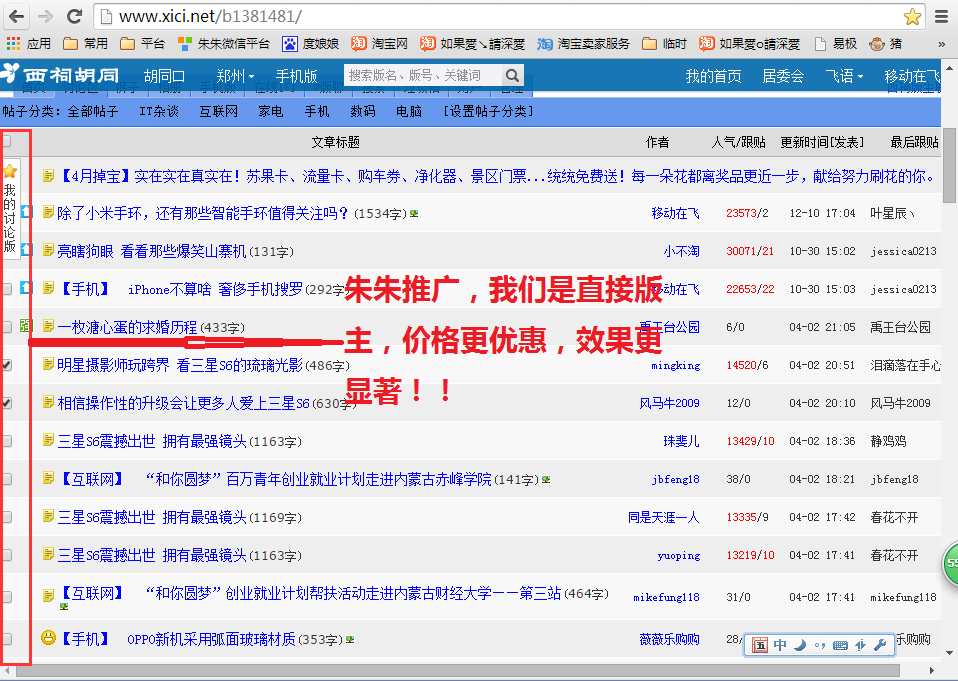Open author profile jbfeng18
Viewport: 958px width, 681px height.
(x=676, y=479)
